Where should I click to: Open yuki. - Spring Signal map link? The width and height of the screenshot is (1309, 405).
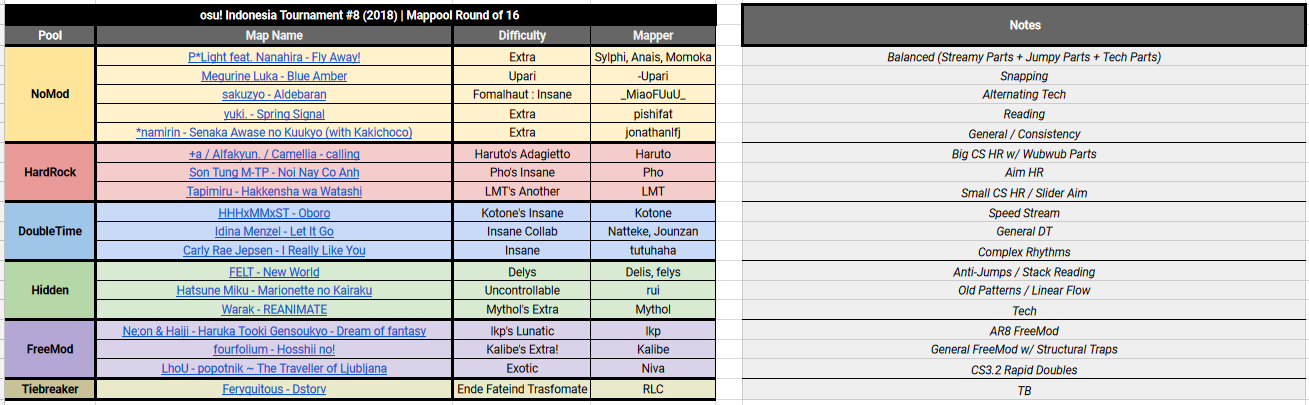click(274, 114)
